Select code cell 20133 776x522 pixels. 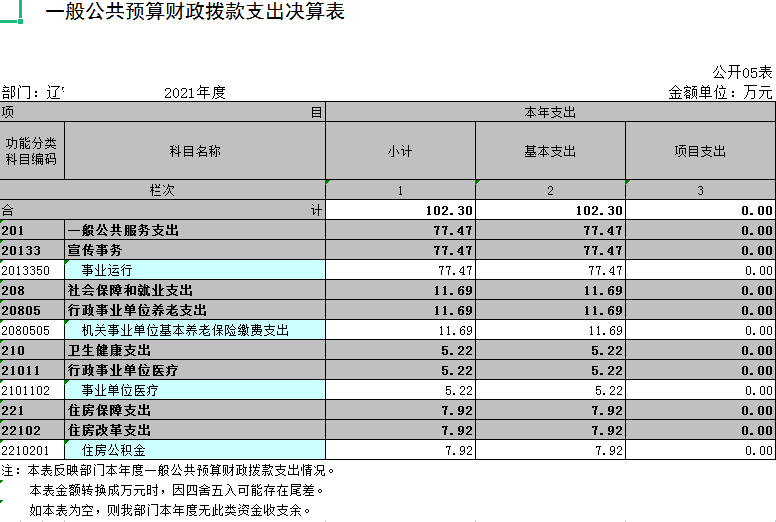tap(32, 250)
